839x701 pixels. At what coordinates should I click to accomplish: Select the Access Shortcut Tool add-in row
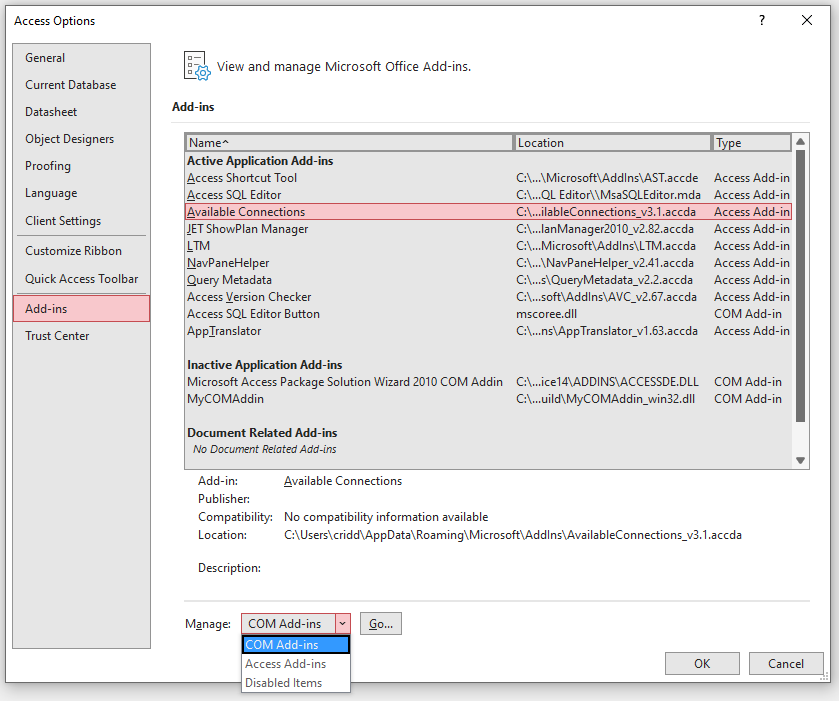[x=488, y=178]
